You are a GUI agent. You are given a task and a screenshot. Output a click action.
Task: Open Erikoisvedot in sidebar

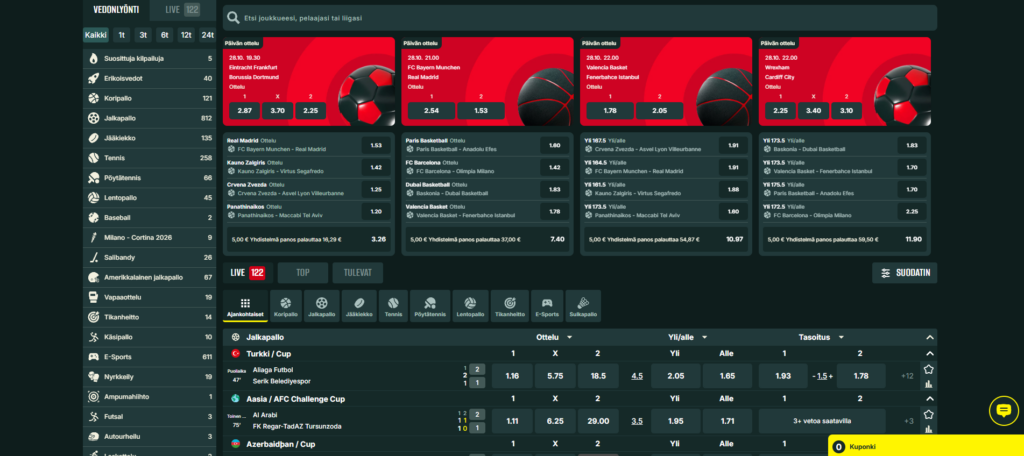point(150,78)
